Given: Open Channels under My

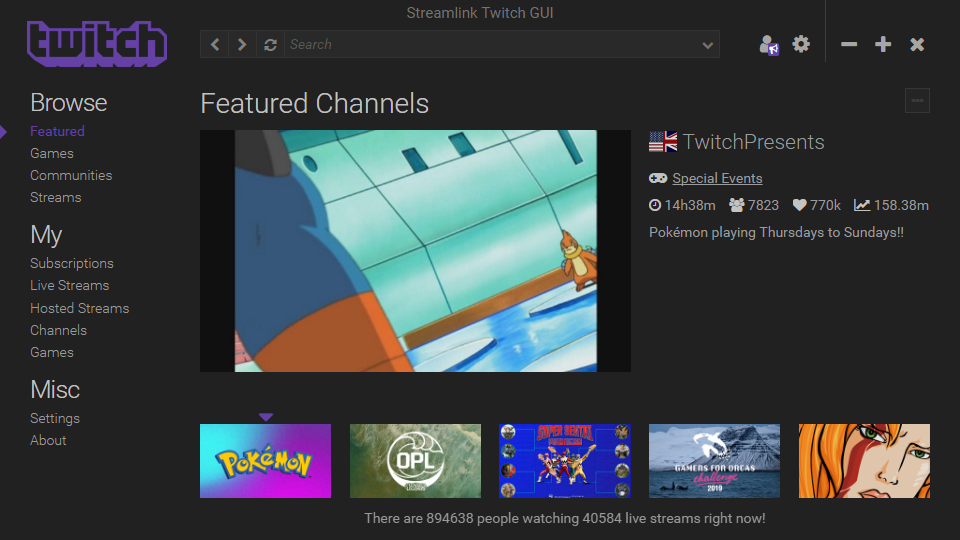Looking at the screenshot, I should pyautogui.click(x=58, y=330).
